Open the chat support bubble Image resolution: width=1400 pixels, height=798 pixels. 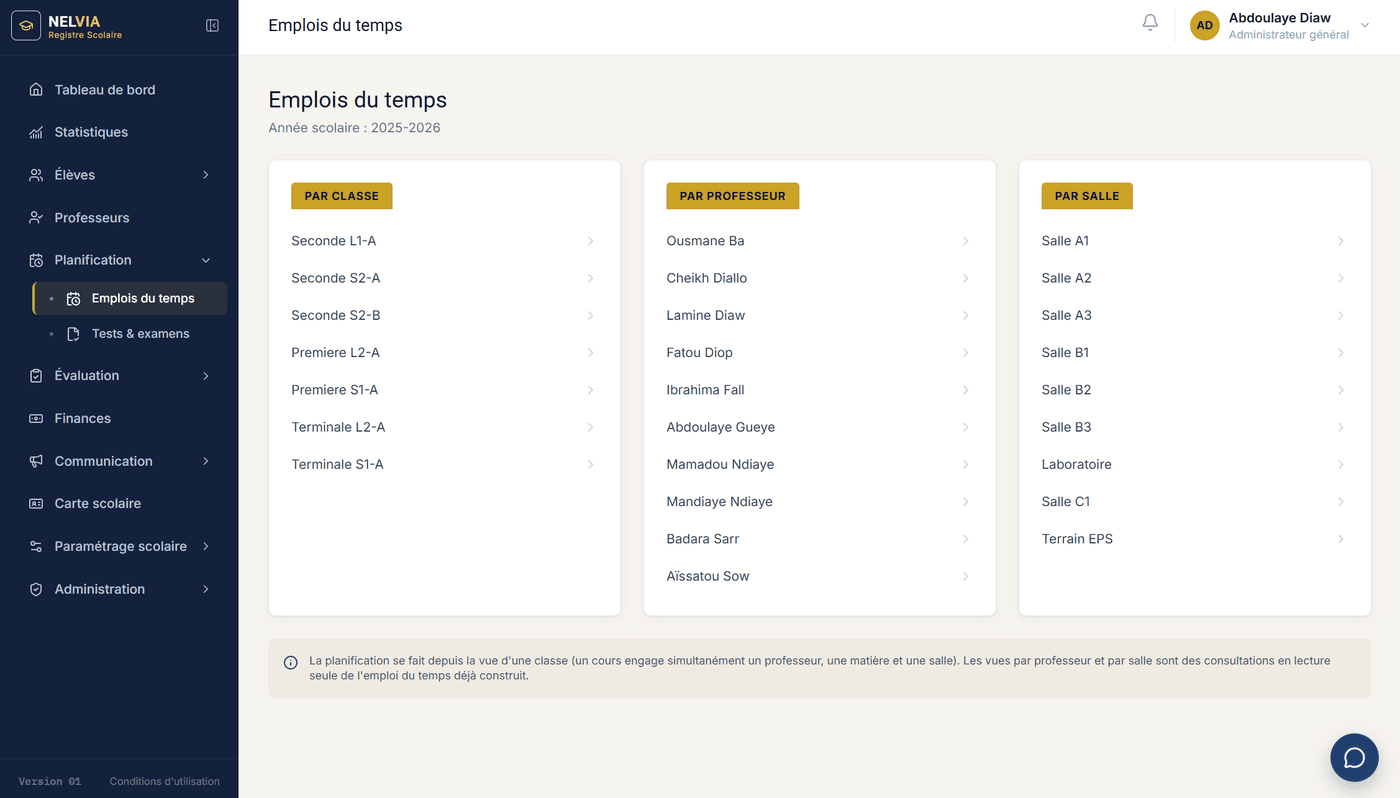pos(1354,757)
